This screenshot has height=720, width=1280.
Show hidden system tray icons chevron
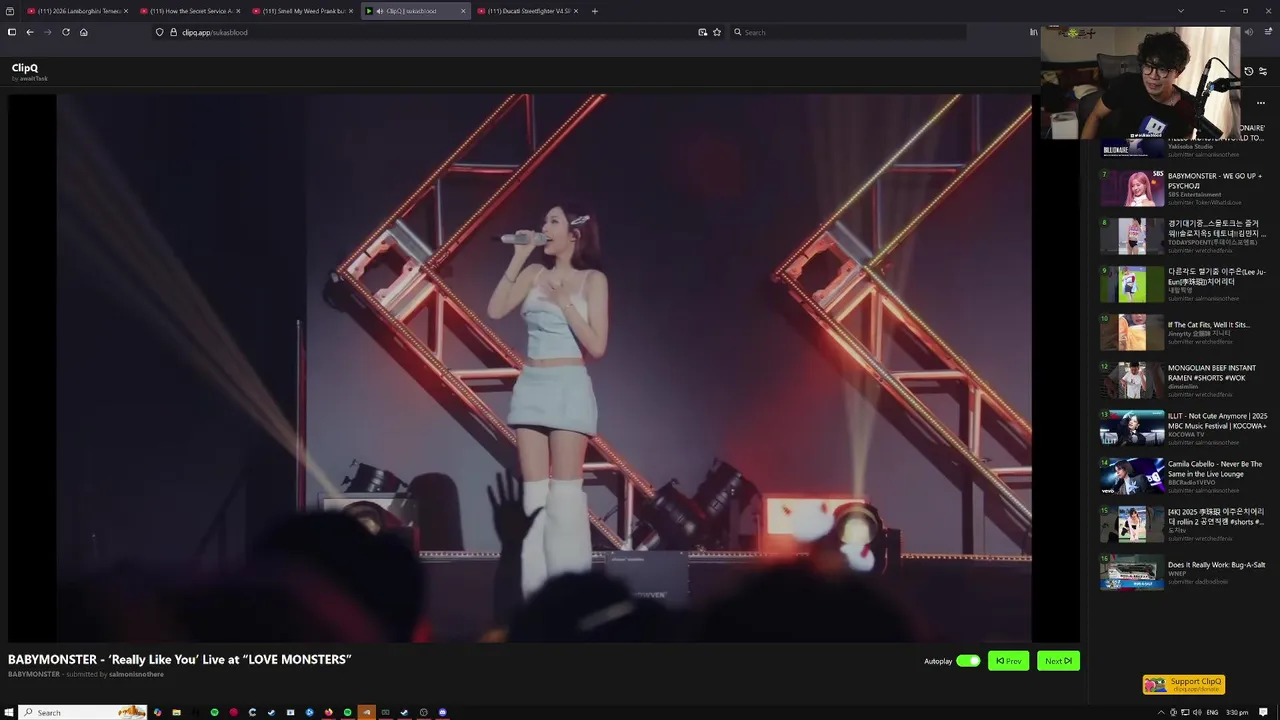(x=1161, y=712)
